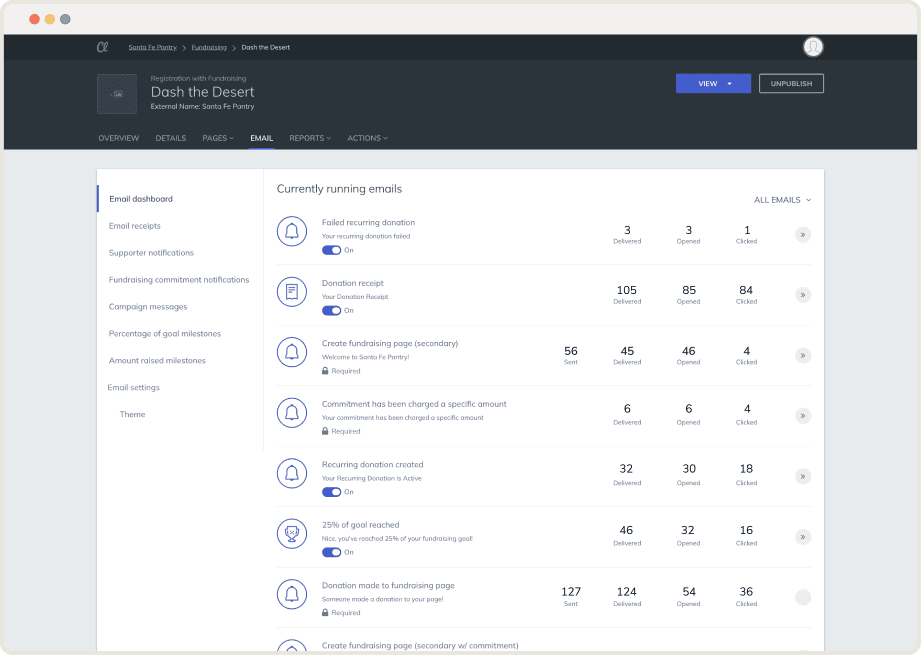Expand the ACTIONS menu
This screenshot has height=655, width=921.
(x=367, y=138)
